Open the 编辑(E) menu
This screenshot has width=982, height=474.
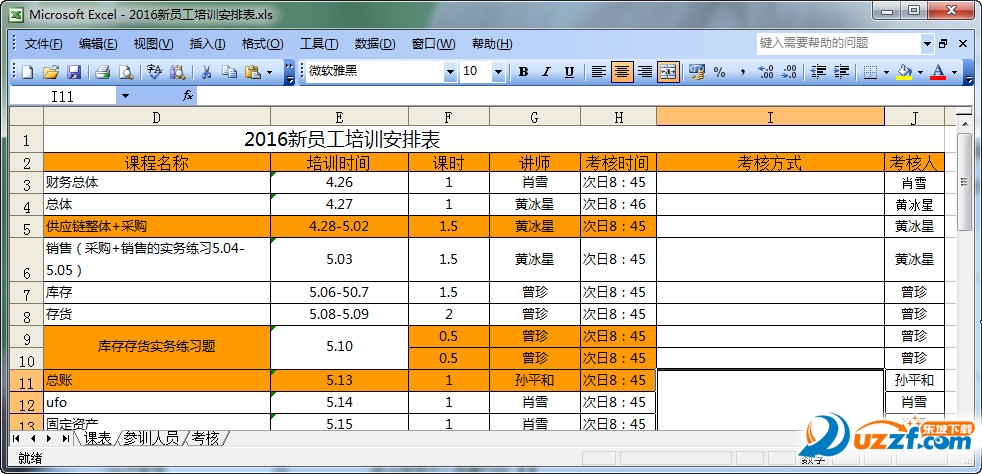(98, 44)
